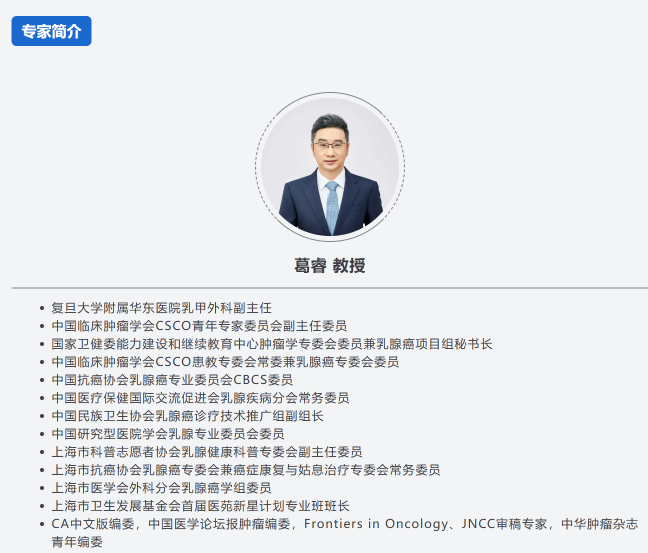The height and width of the screenshot is (553, 648).
Task: Click the 上海市医学会外科分会 entry
Action: pyautogui.click(x=161, y=488)
